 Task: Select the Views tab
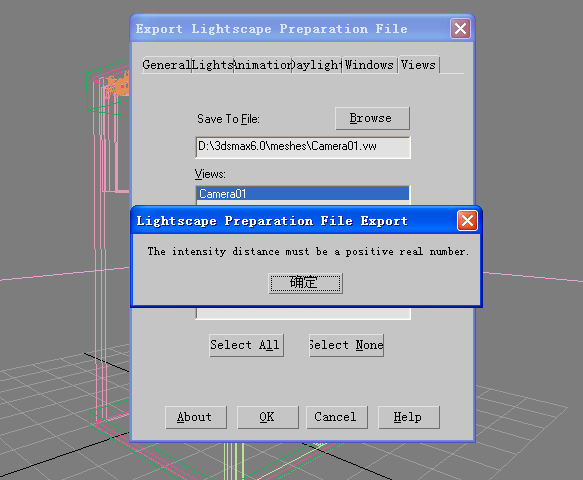[419, 65]
